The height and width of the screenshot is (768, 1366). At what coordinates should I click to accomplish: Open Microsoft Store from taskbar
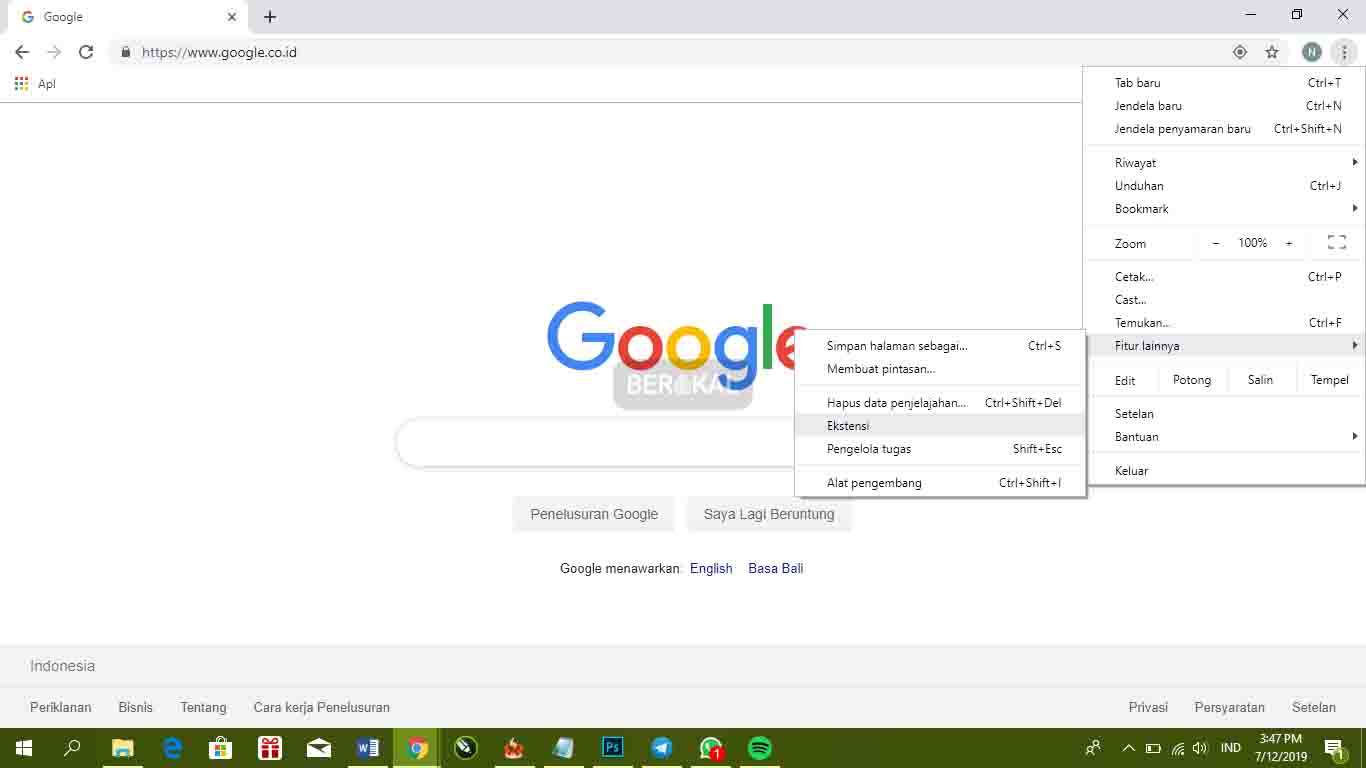pyautogui.click(x=220, y=748)
